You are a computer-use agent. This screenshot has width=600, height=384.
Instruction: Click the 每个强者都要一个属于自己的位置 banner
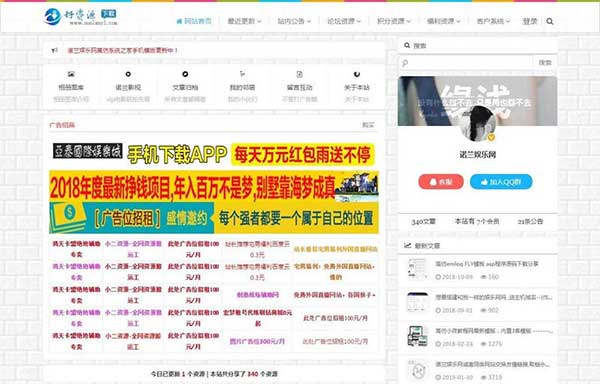point(295,218)
